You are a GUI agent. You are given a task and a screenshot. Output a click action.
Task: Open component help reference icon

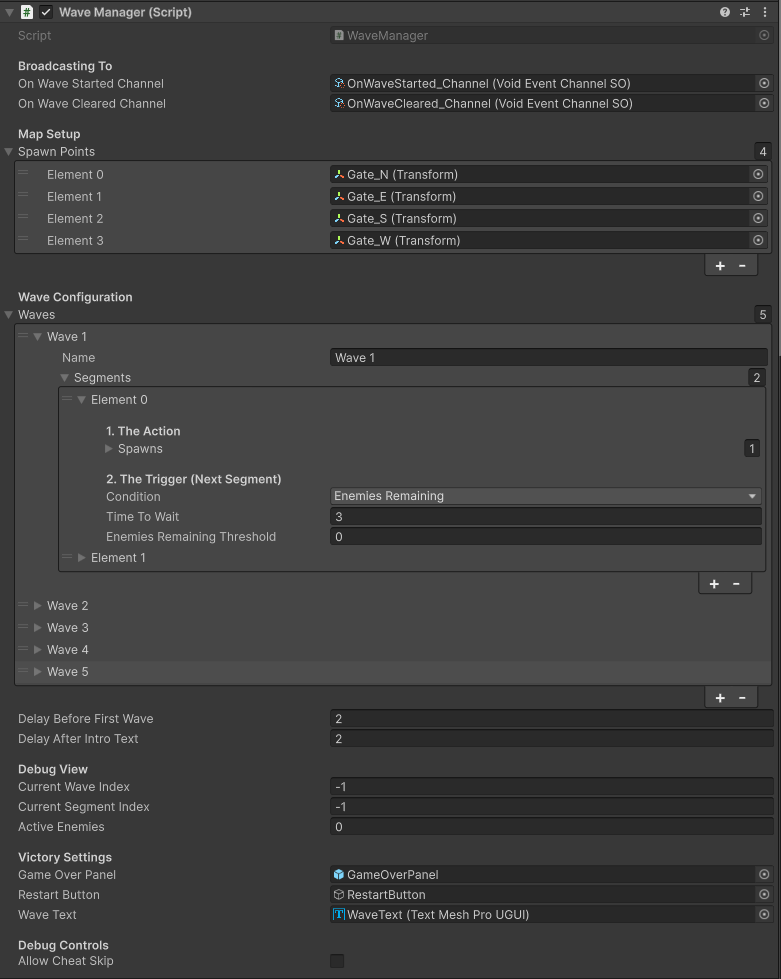[724, 12]
